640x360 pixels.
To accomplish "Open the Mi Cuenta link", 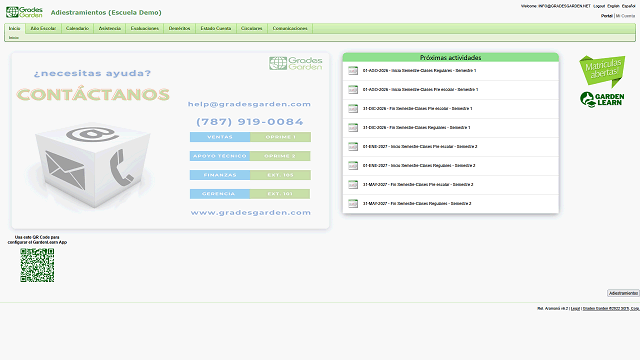I will tap(625, 16).
